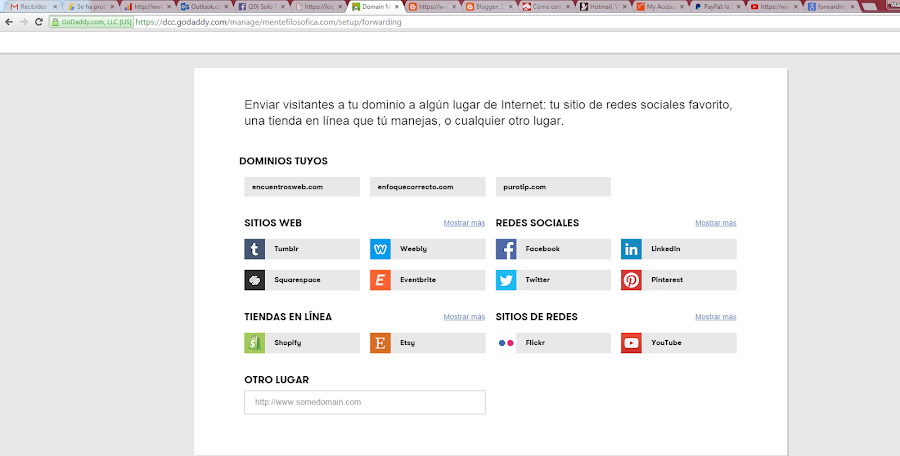Choose the Pinterest icon
Screen dimensions: 900x456
(631, 280)
